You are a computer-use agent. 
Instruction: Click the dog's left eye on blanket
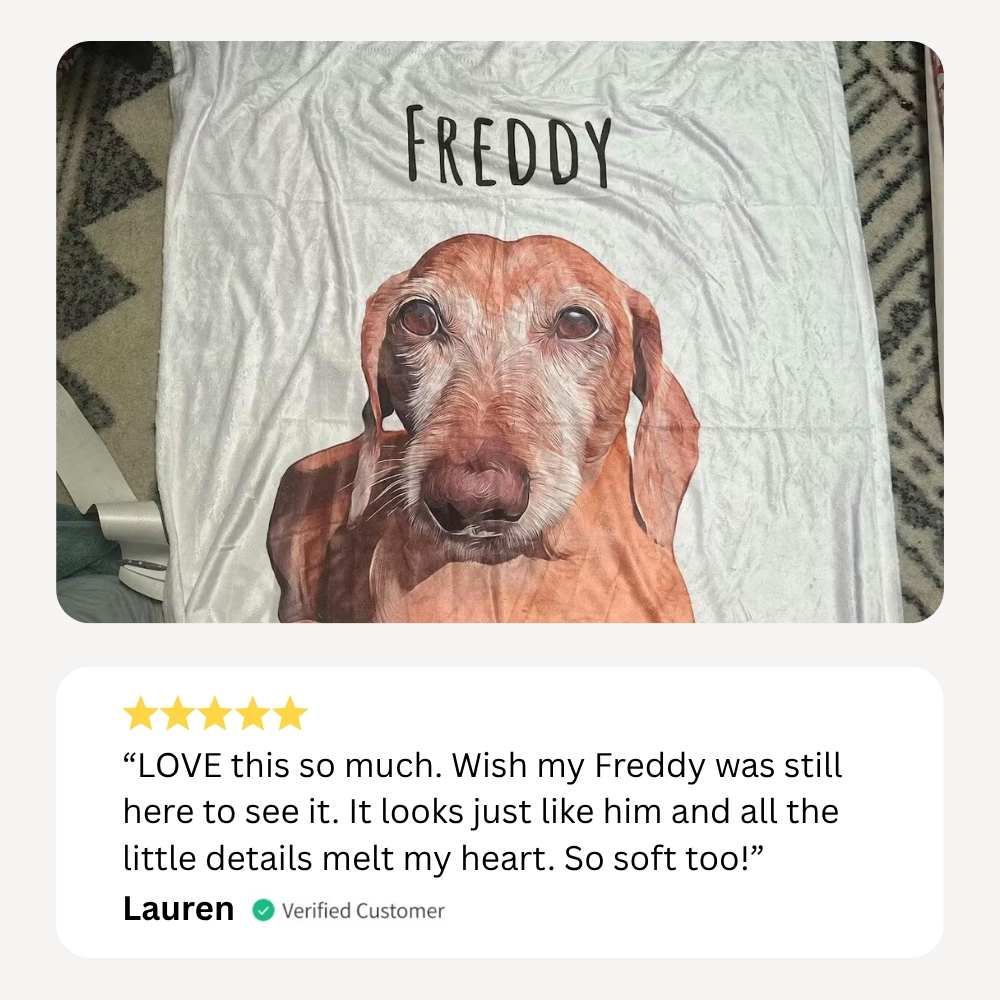coord(419,317)
